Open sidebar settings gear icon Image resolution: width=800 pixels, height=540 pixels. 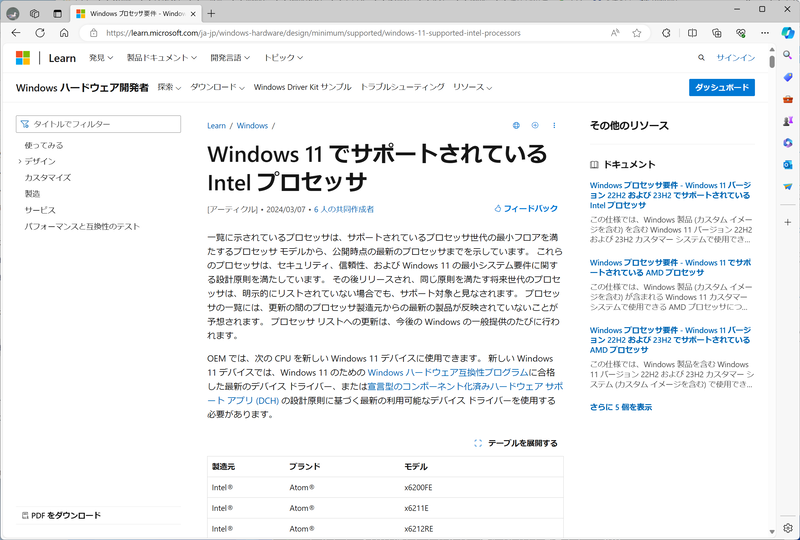pos(788,528)
